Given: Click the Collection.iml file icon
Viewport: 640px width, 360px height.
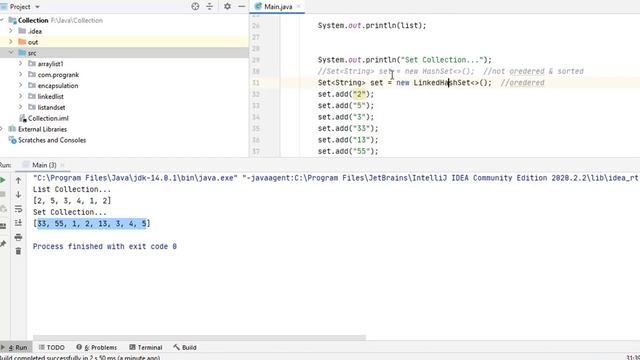Looking at the screenshot, I should 23,118.
